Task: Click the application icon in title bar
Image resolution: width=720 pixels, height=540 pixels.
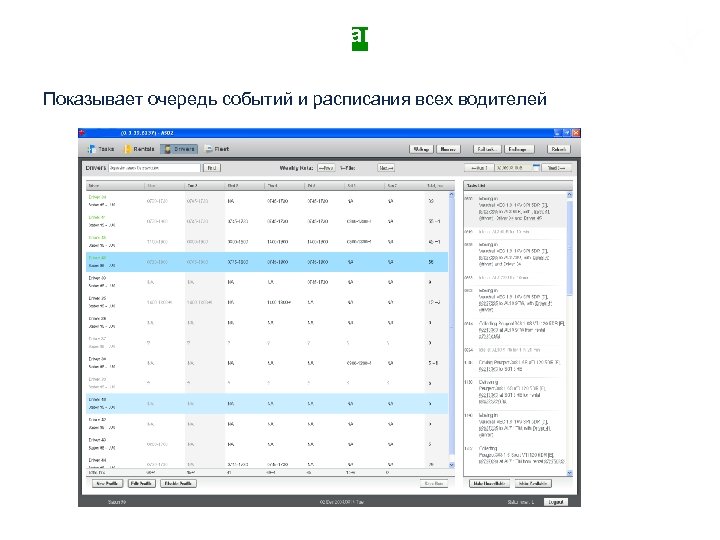Action: (83, 133)
